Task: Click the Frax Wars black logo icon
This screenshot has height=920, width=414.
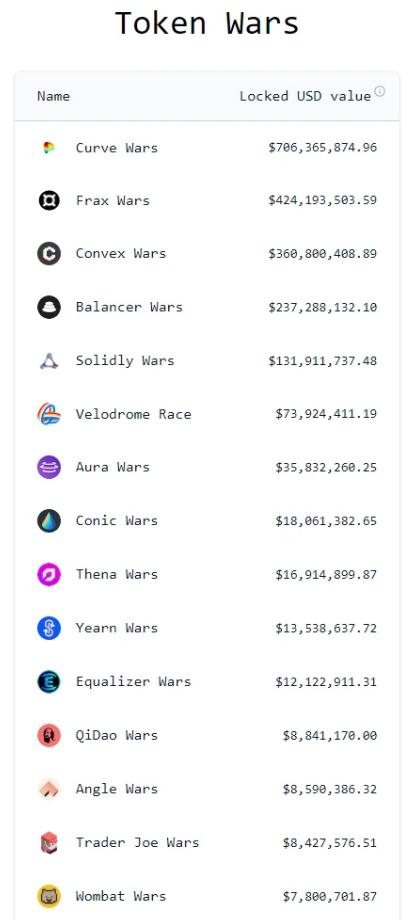Action: 49,201
